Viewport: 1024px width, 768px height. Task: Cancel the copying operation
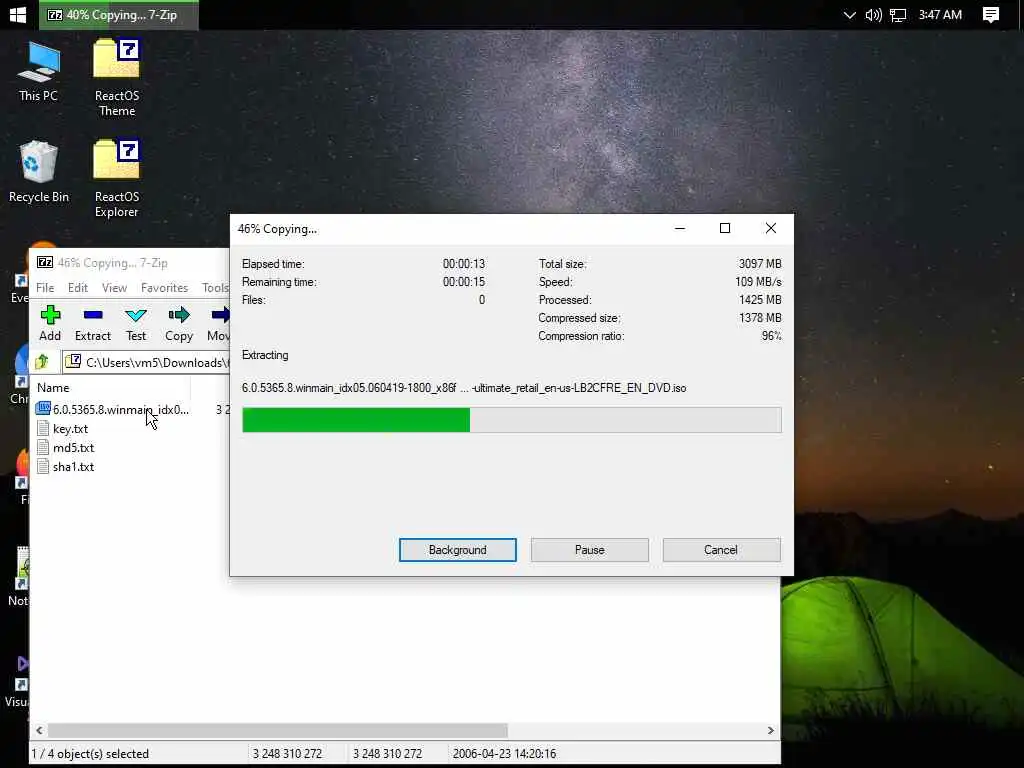point(721,550)
